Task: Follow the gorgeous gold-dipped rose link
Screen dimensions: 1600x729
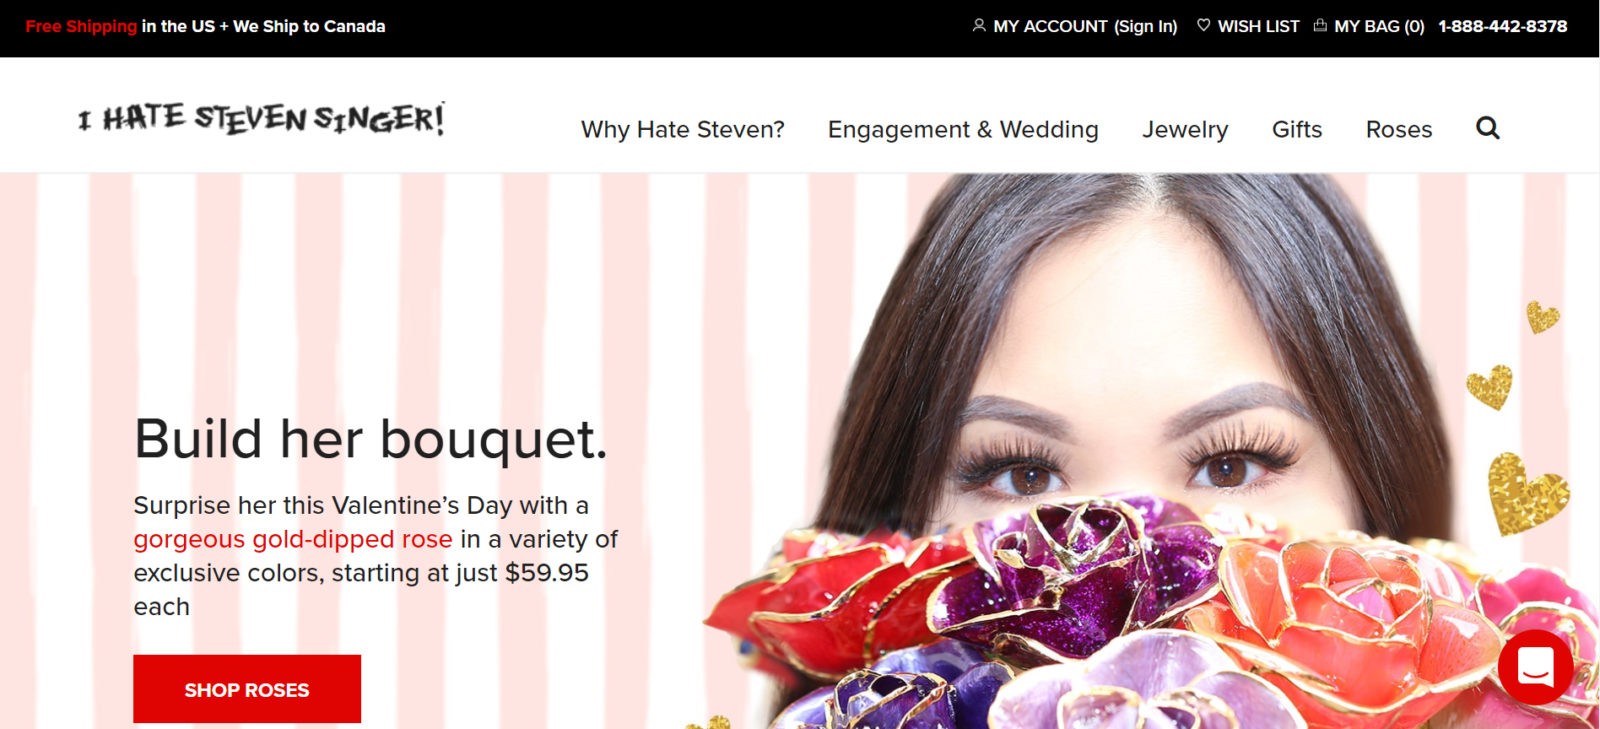Action: point(293,539)
